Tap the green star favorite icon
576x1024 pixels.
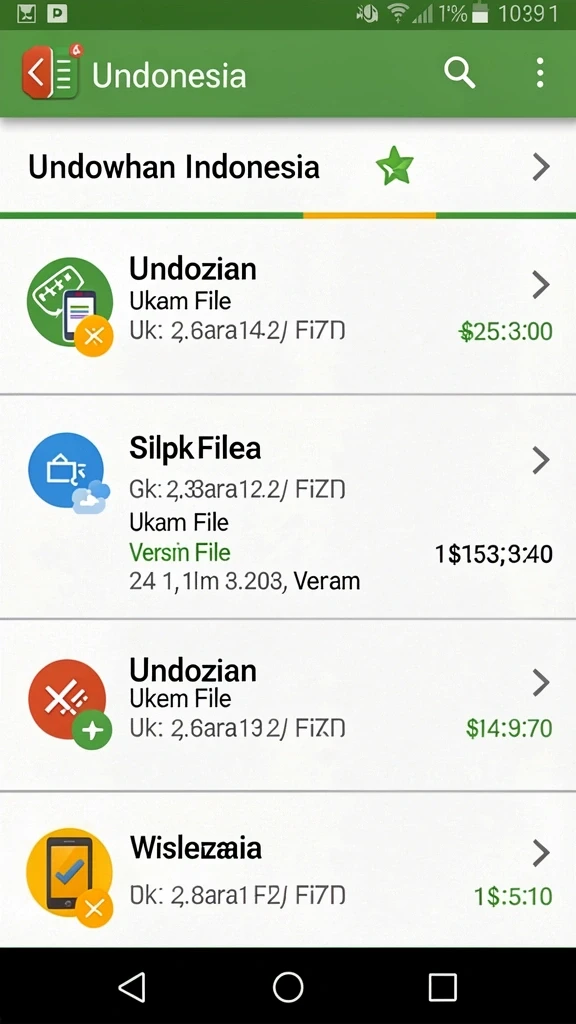(395, 166)
